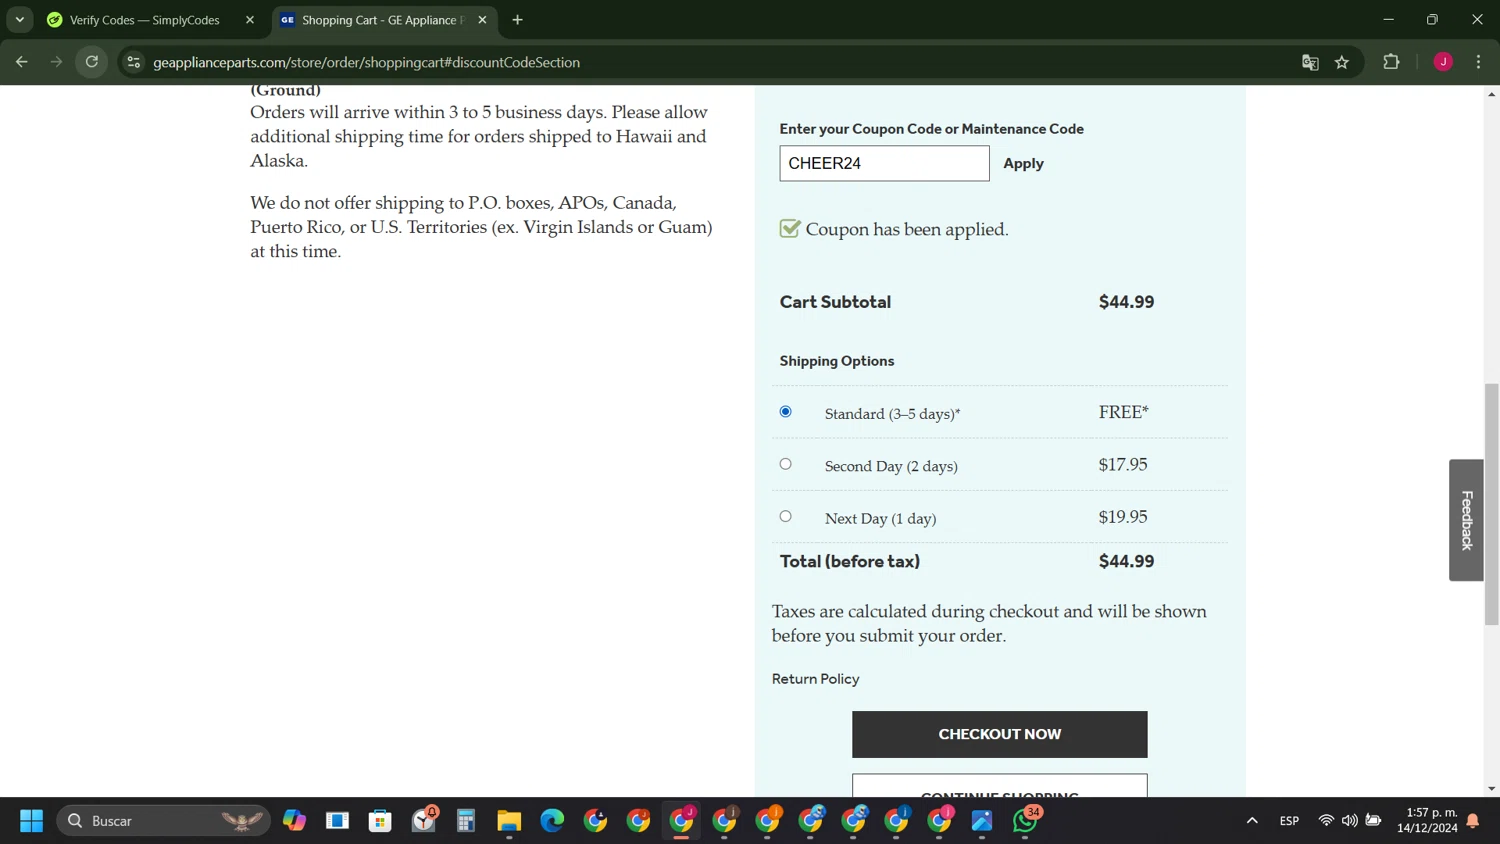
Task: Click the $19.95 Next Day price
Action: pos(1123,517)
